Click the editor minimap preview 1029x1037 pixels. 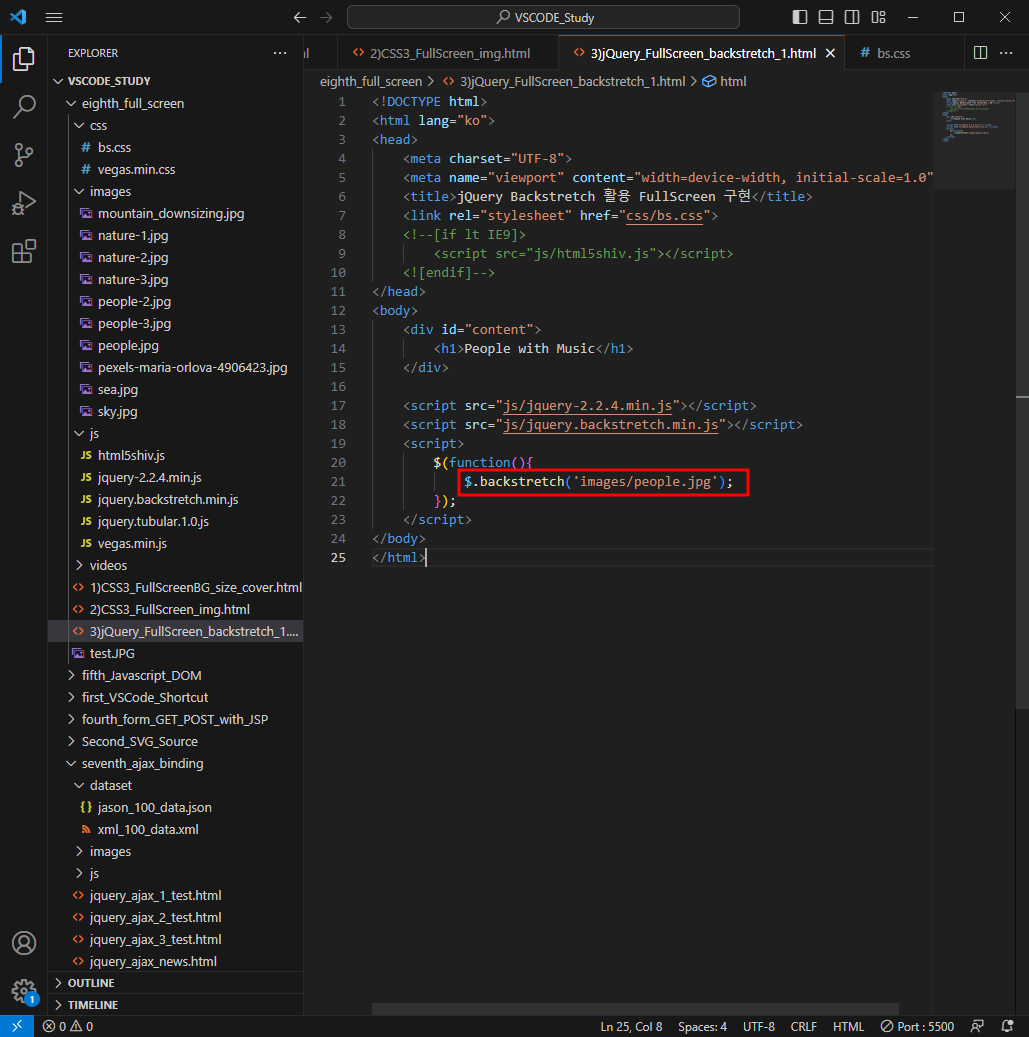coord(974,140)
